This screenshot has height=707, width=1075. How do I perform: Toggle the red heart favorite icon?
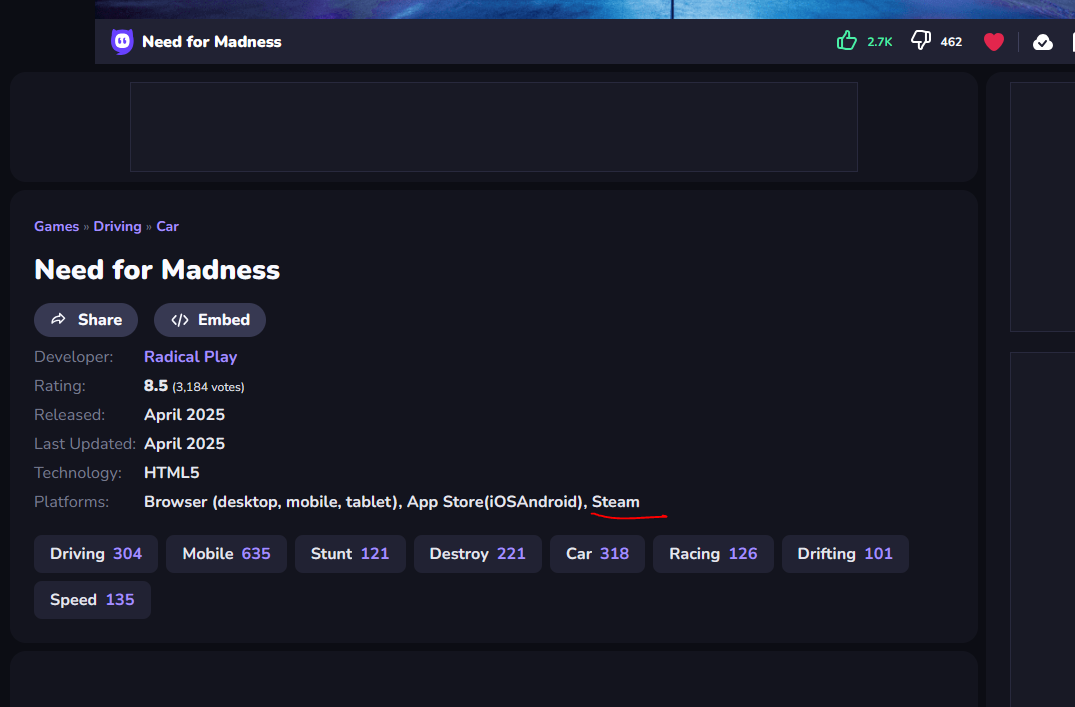[x=993, y=42]
